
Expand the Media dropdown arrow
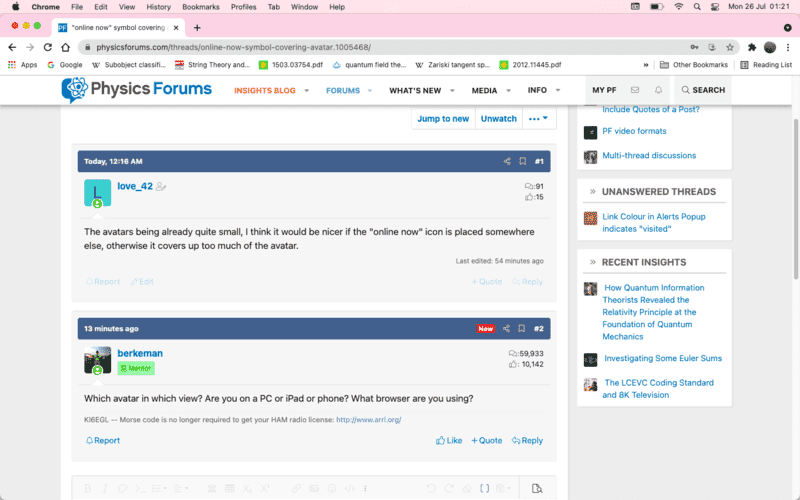508,90
